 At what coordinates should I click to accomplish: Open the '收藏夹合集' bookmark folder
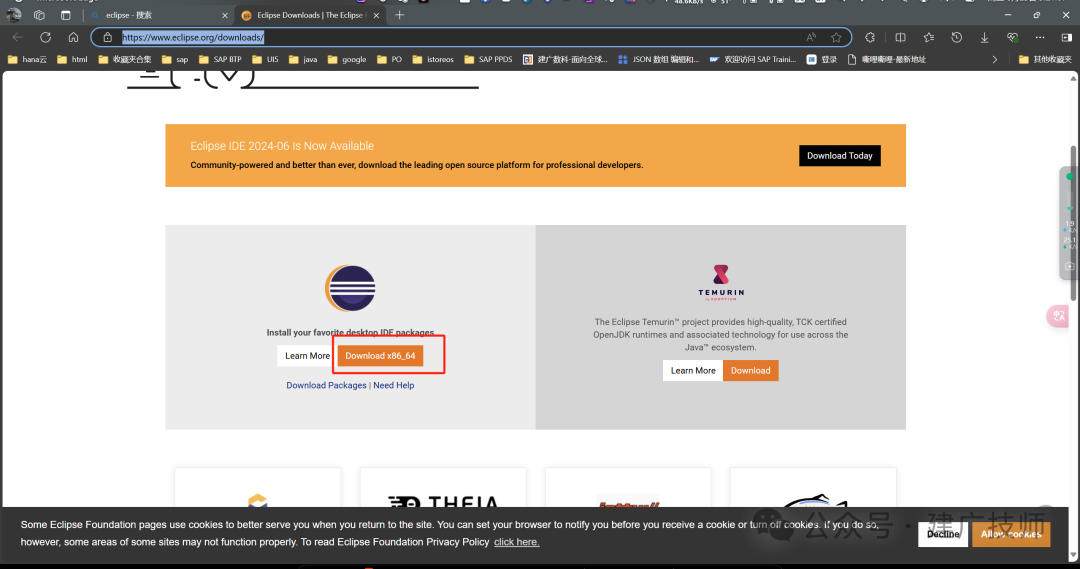pos(125,59)
